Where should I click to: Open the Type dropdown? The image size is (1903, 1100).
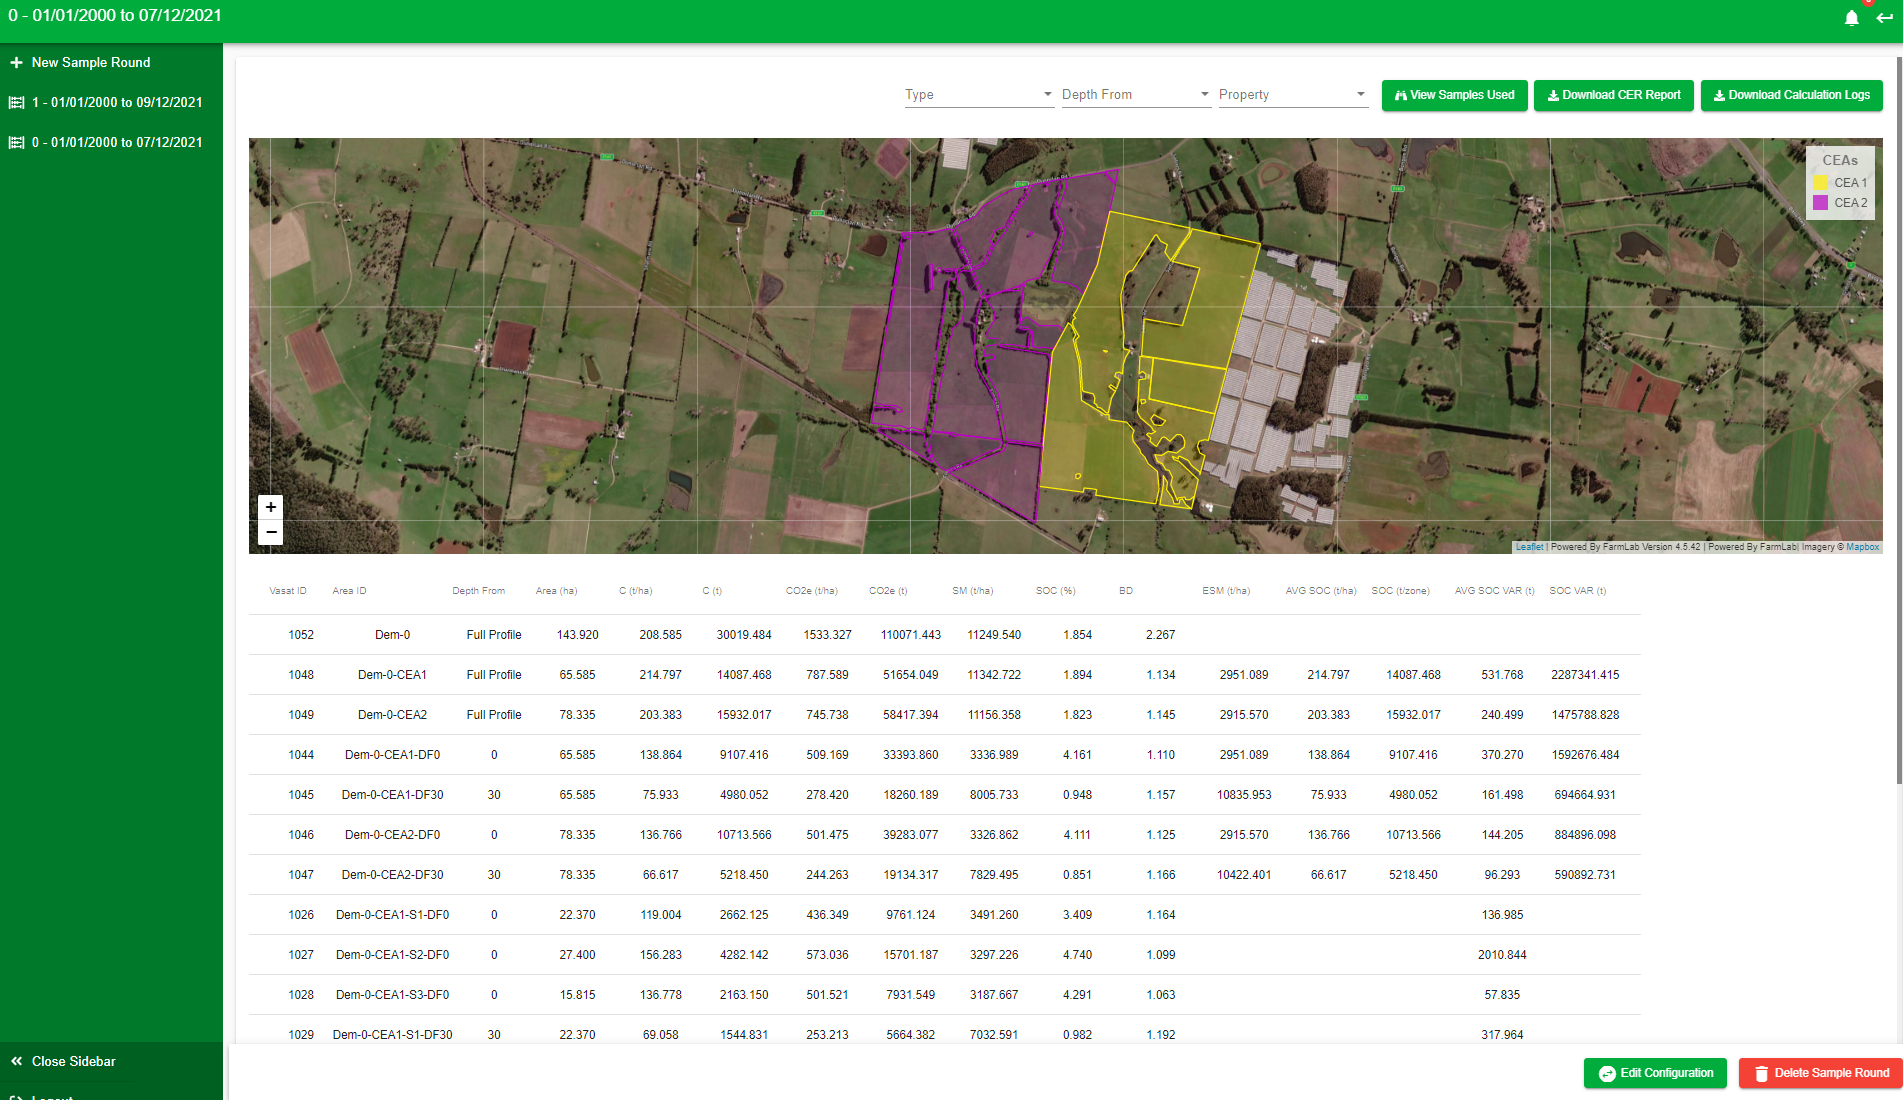coord(978,94)
